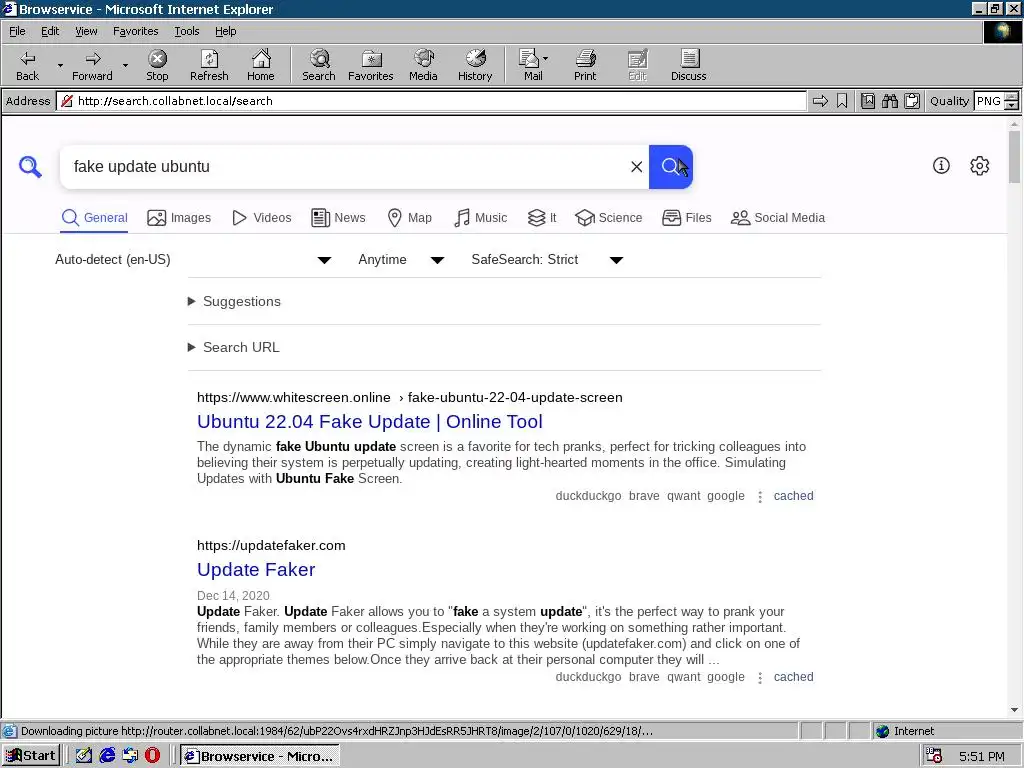The height and width of the screenshot is (768, 1024).
Task: Switch to the Videos tab
Action: click(x=262, y=217)
